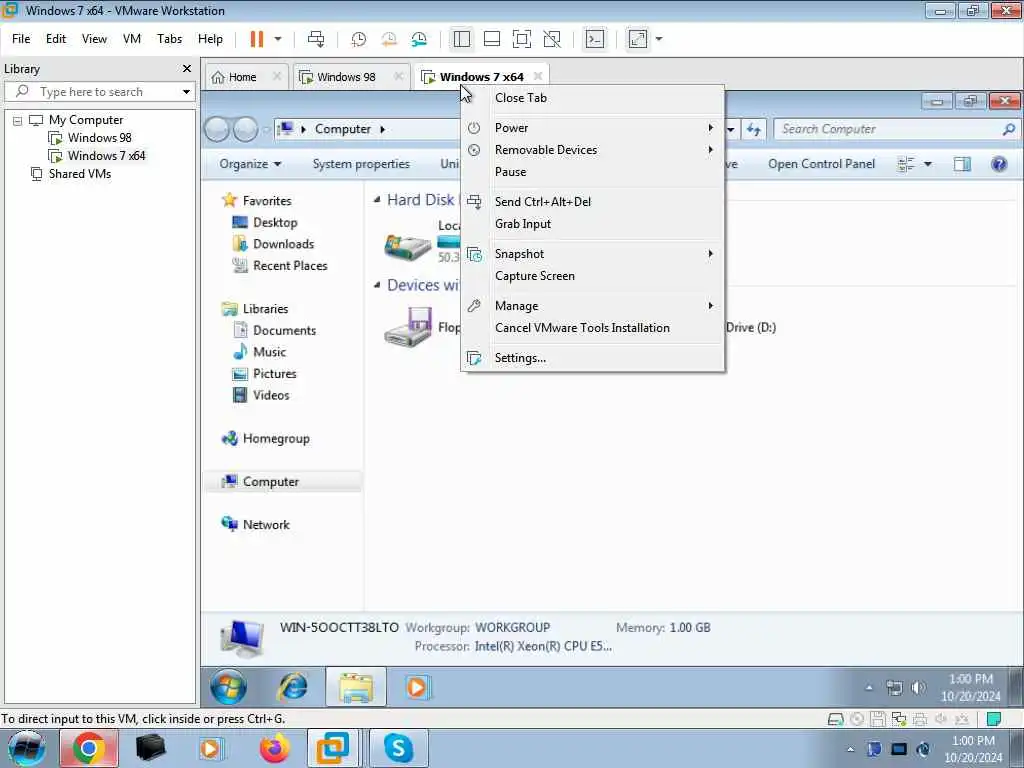
Task: Open Snapshot Manager toolbar icon
Action: coord(419,39)
